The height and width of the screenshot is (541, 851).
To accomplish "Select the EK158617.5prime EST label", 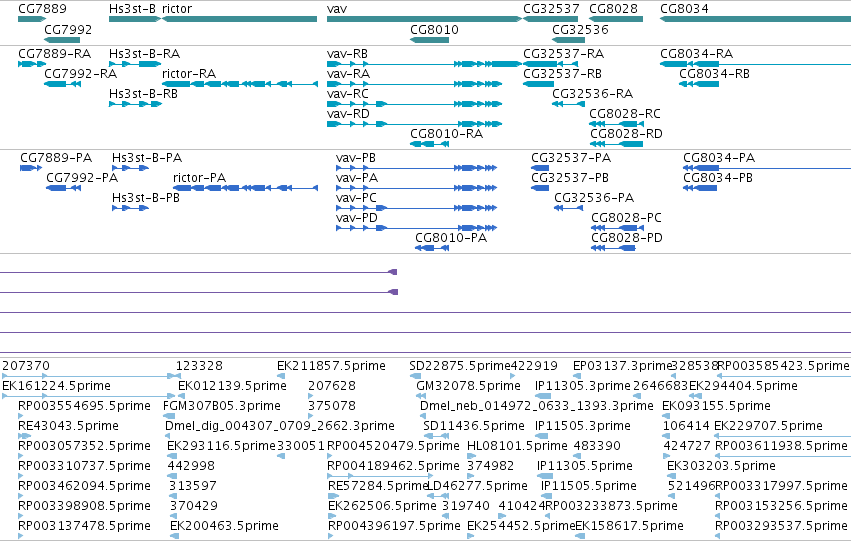I will [630, 526].
